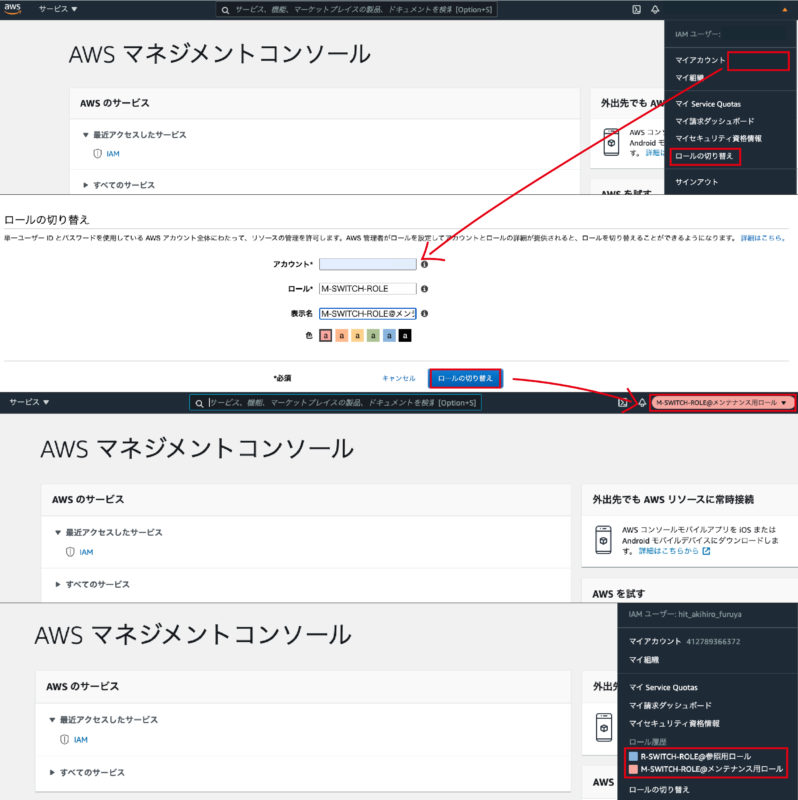Collapse 最近アクセスしたサービス under the M-SWITCH-ROLE badge console

coord(58,533)
